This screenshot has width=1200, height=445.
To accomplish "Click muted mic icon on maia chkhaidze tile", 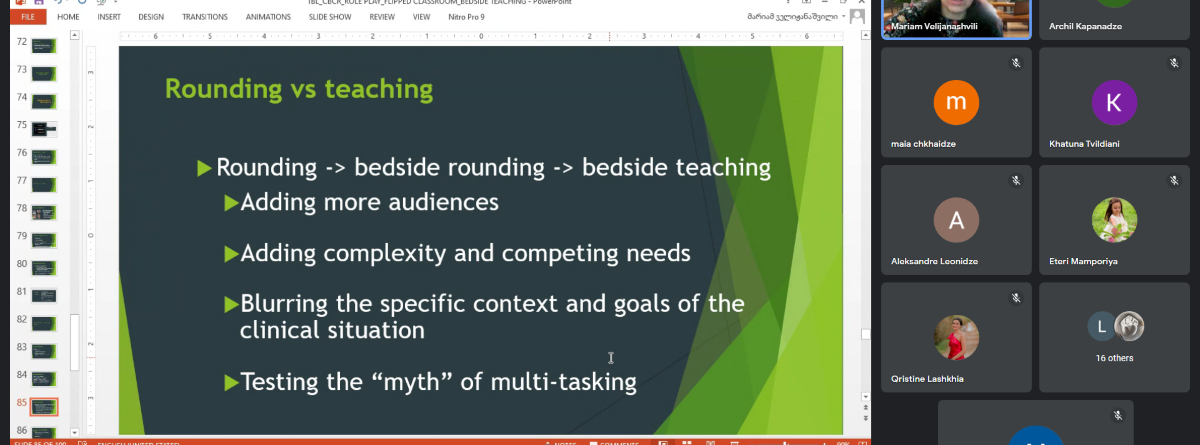I will click(x=1016, y=62).
